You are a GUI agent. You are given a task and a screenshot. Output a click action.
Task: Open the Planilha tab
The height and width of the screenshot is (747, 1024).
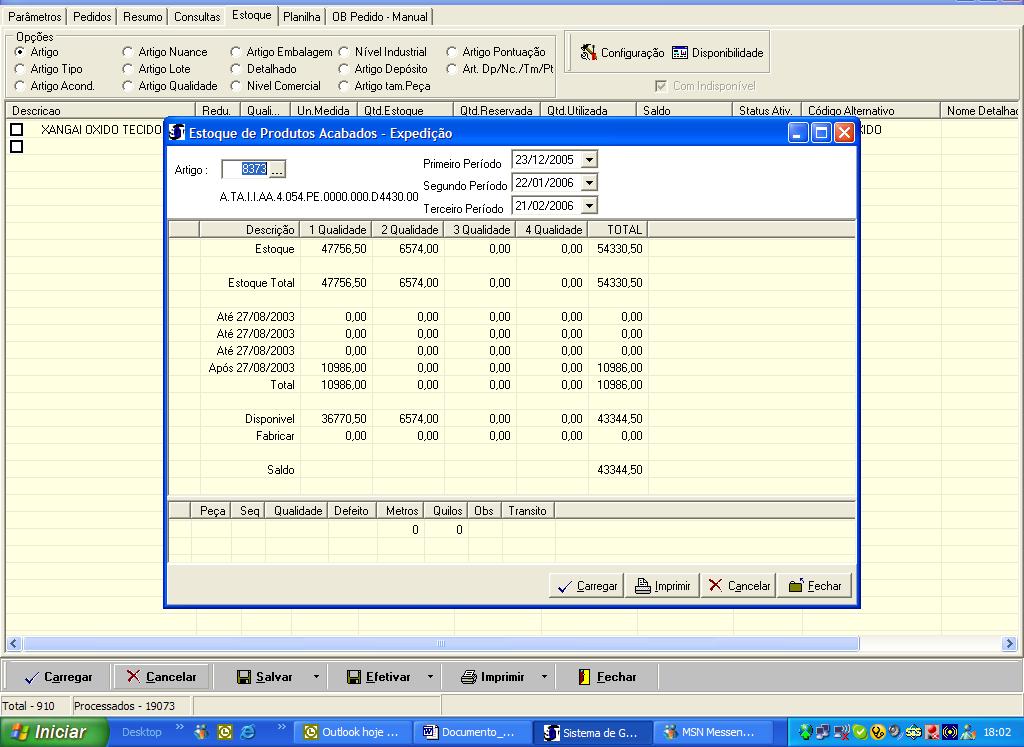301,17
